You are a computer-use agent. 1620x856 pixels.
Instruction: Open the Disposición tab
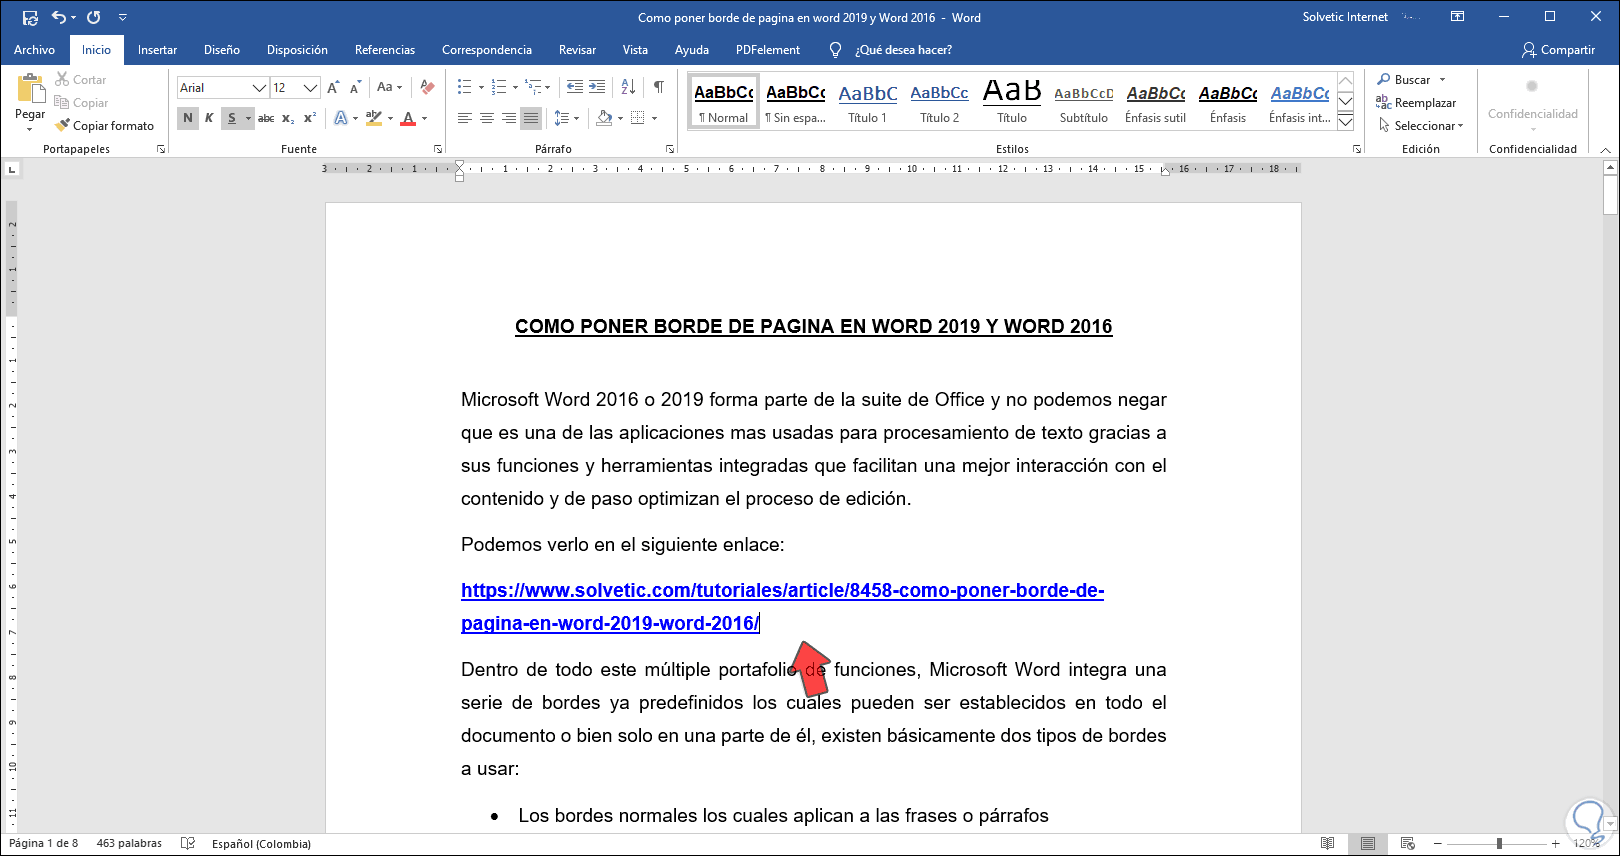(x=297, y=50)
